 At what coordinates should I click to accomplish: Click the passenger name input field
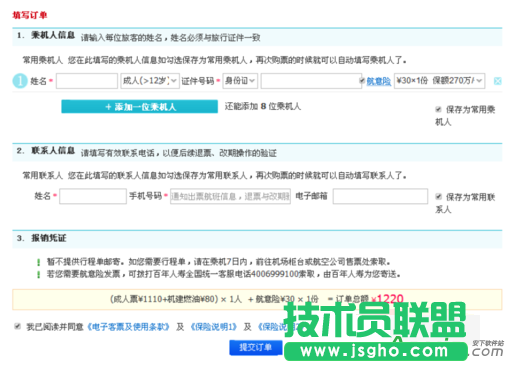pyautogui.click(x=87, y=81)
